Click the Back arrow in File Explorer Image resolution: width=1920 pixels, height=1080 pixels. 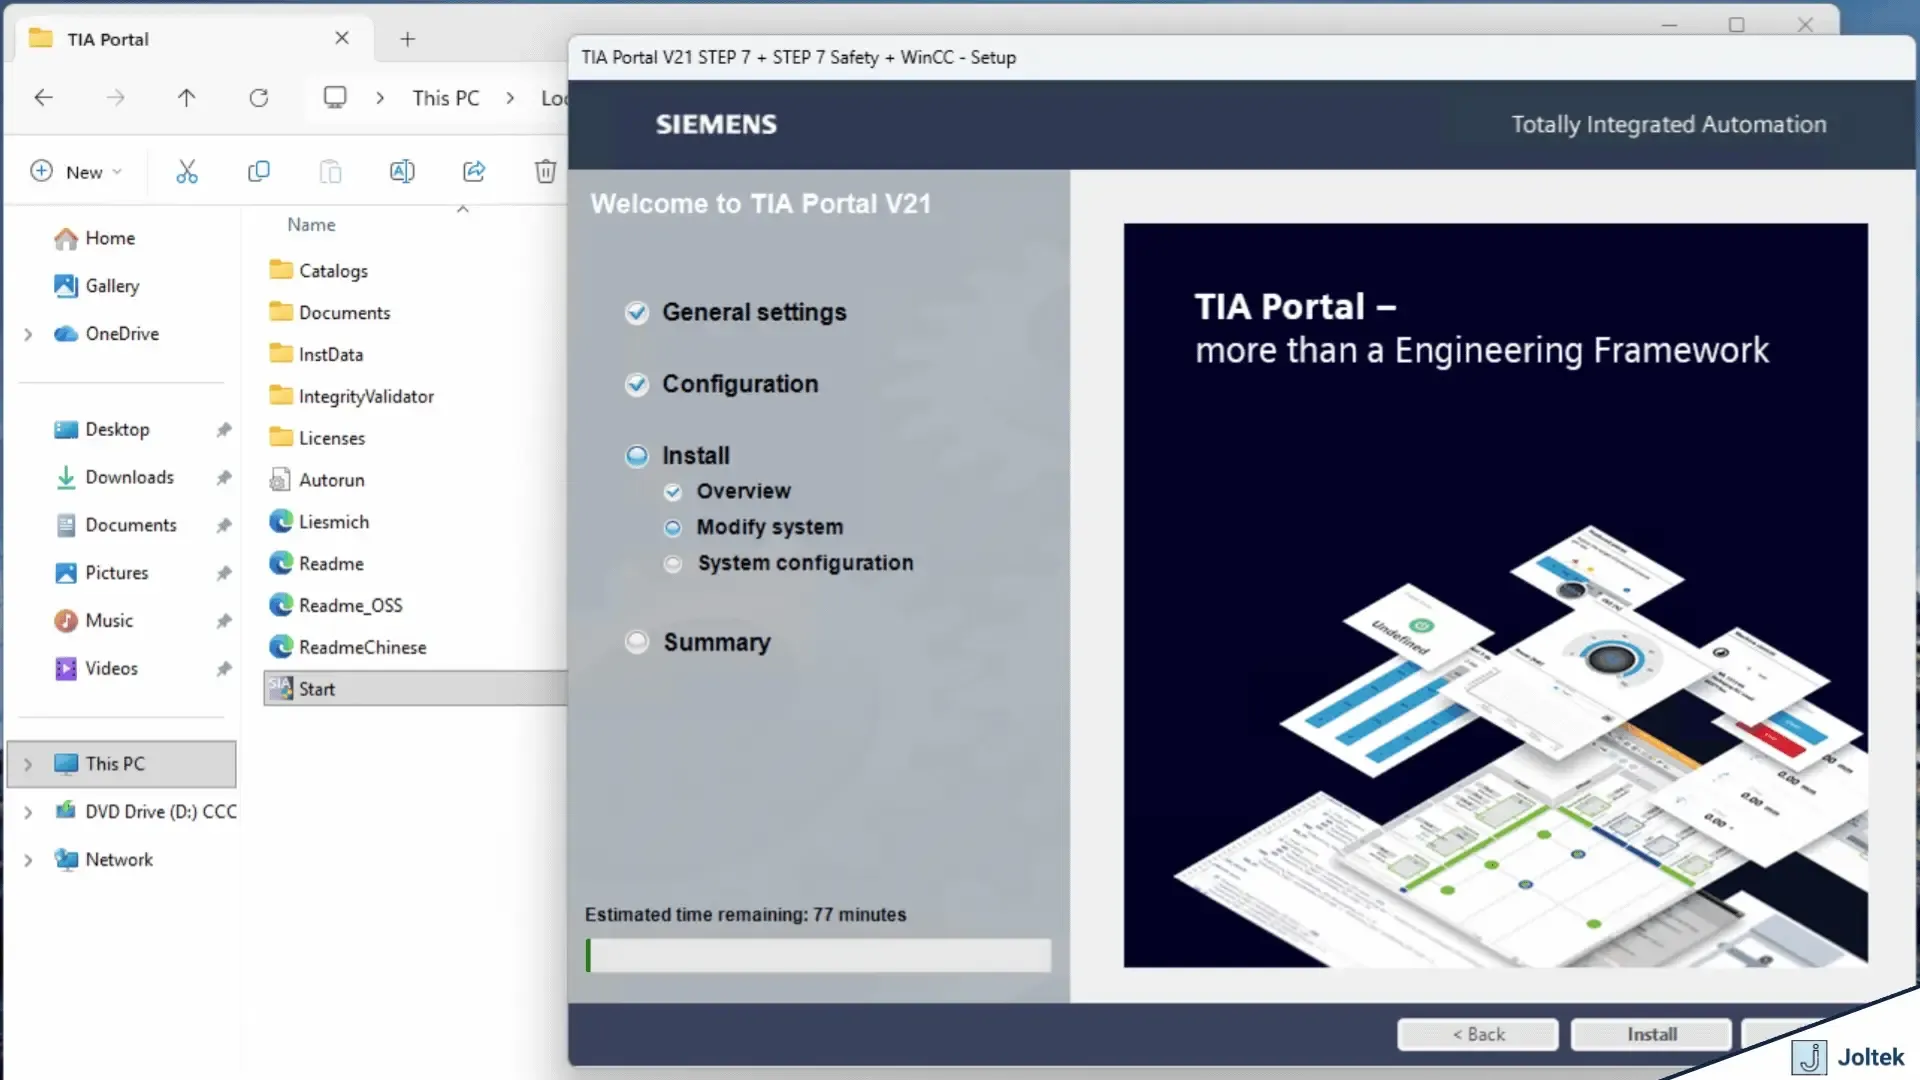pos(43,97)
